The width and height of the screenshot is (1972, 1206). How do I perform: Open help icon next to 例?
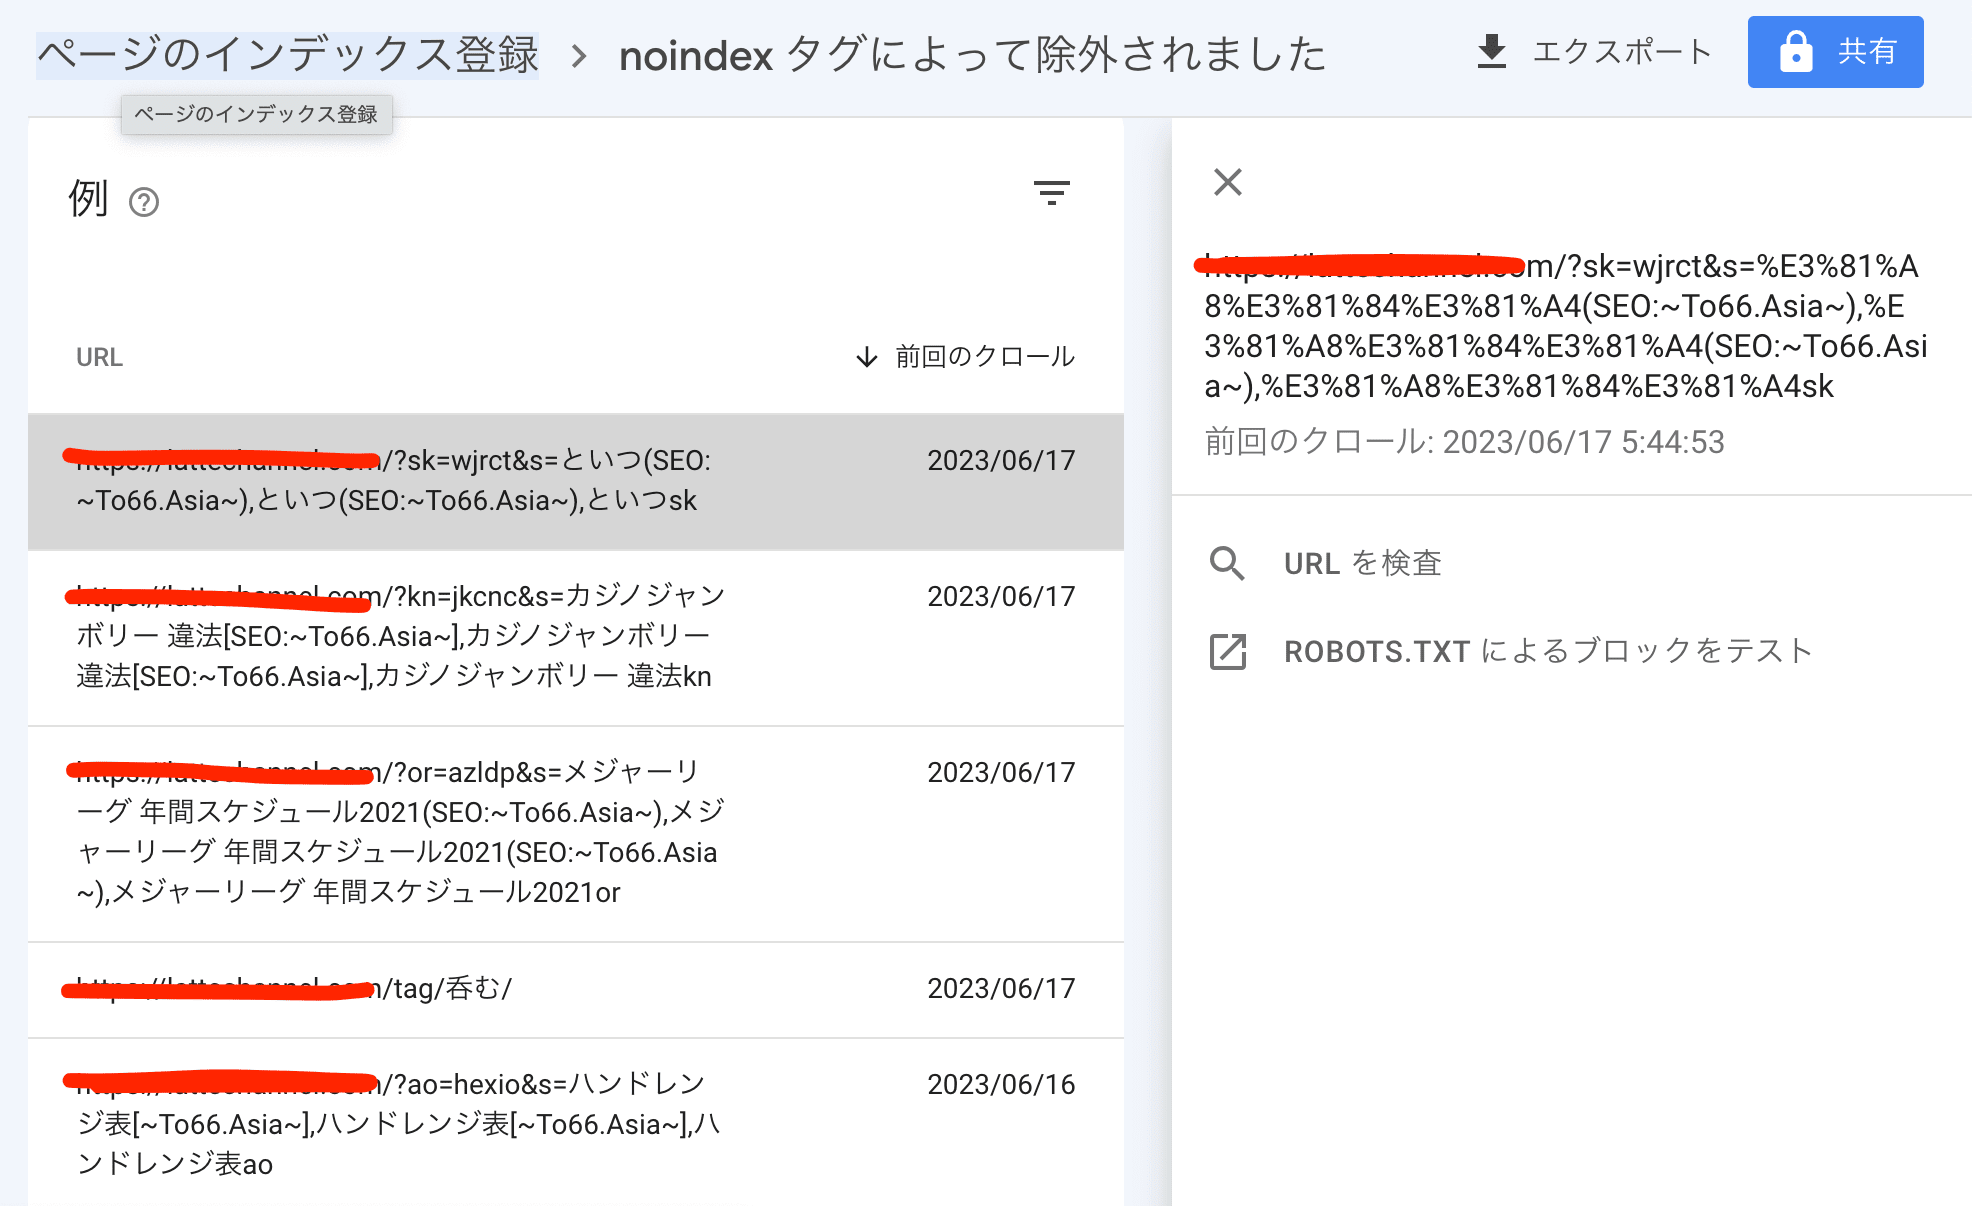tap(144, 202)
